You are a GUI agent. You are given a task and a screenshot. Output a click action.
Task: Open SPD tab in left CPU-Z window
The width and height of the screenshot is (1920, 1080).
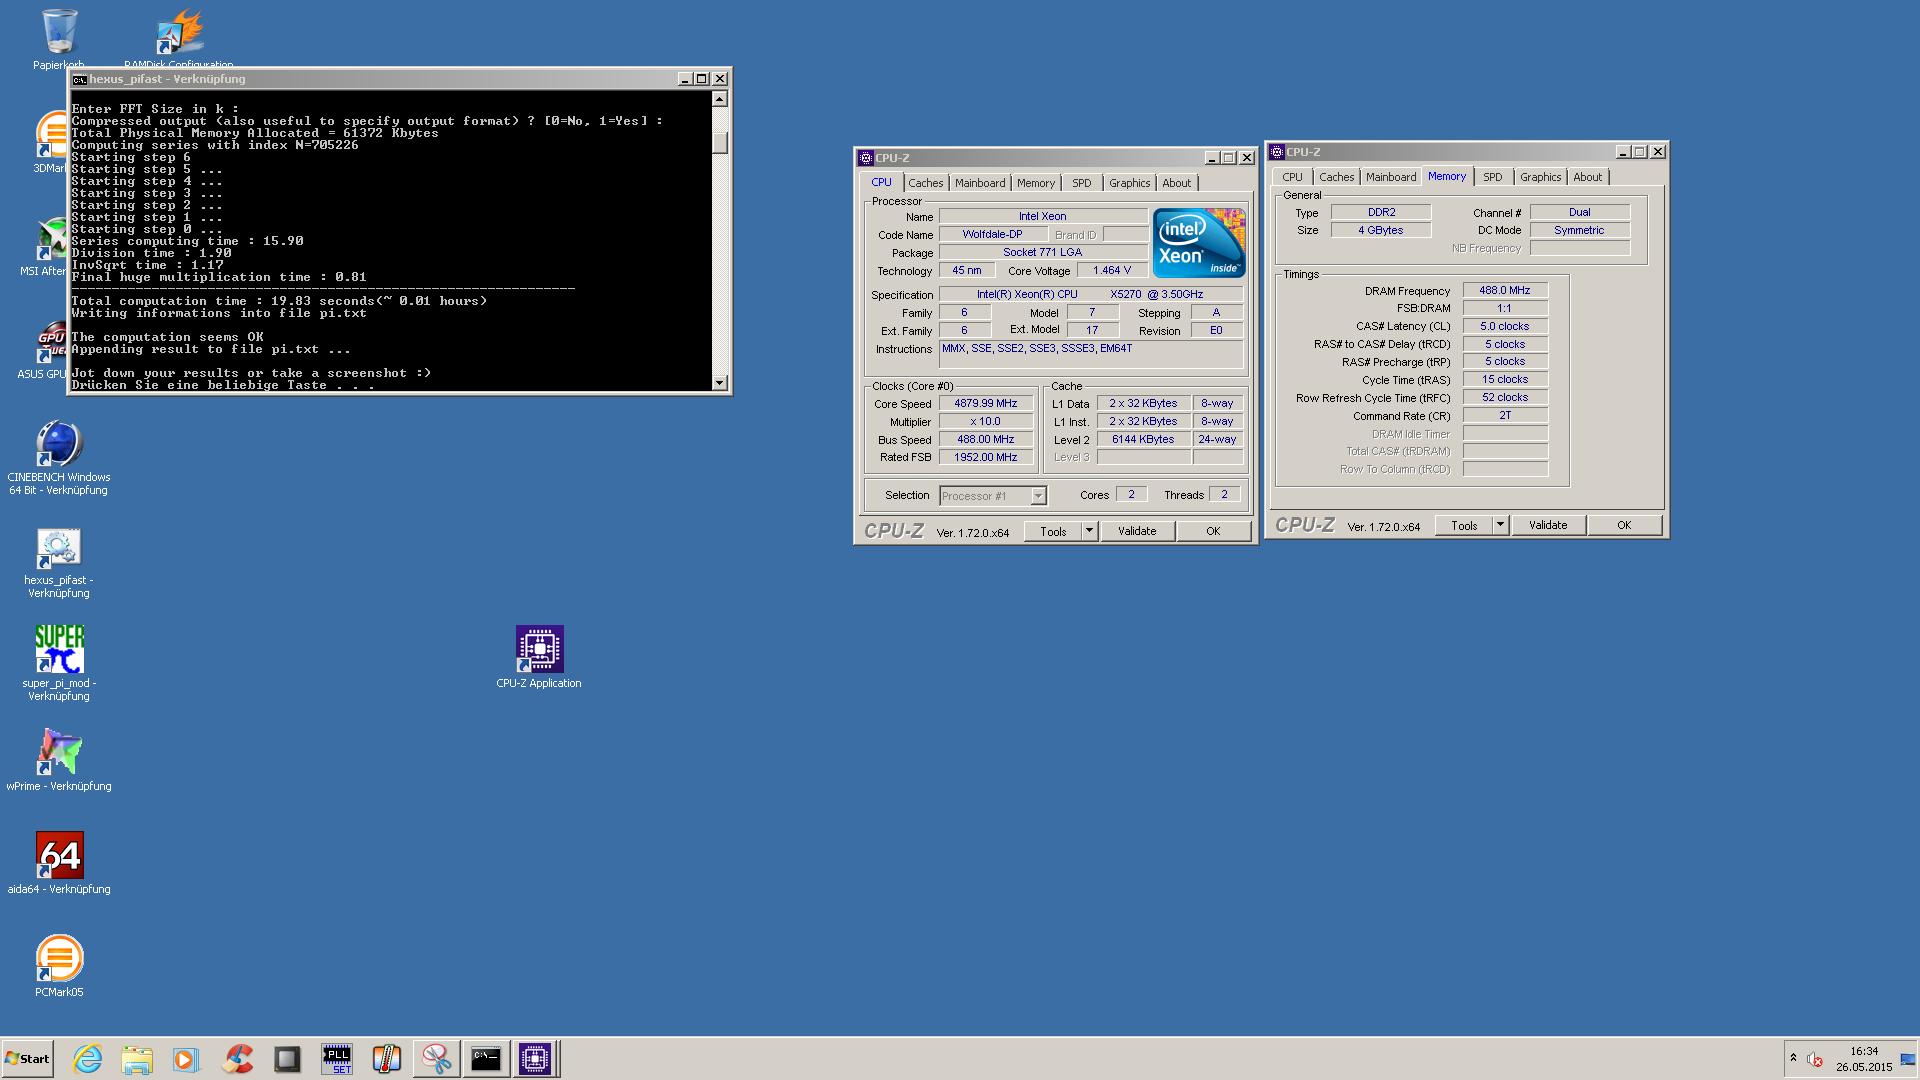[x=1082, y=183]
